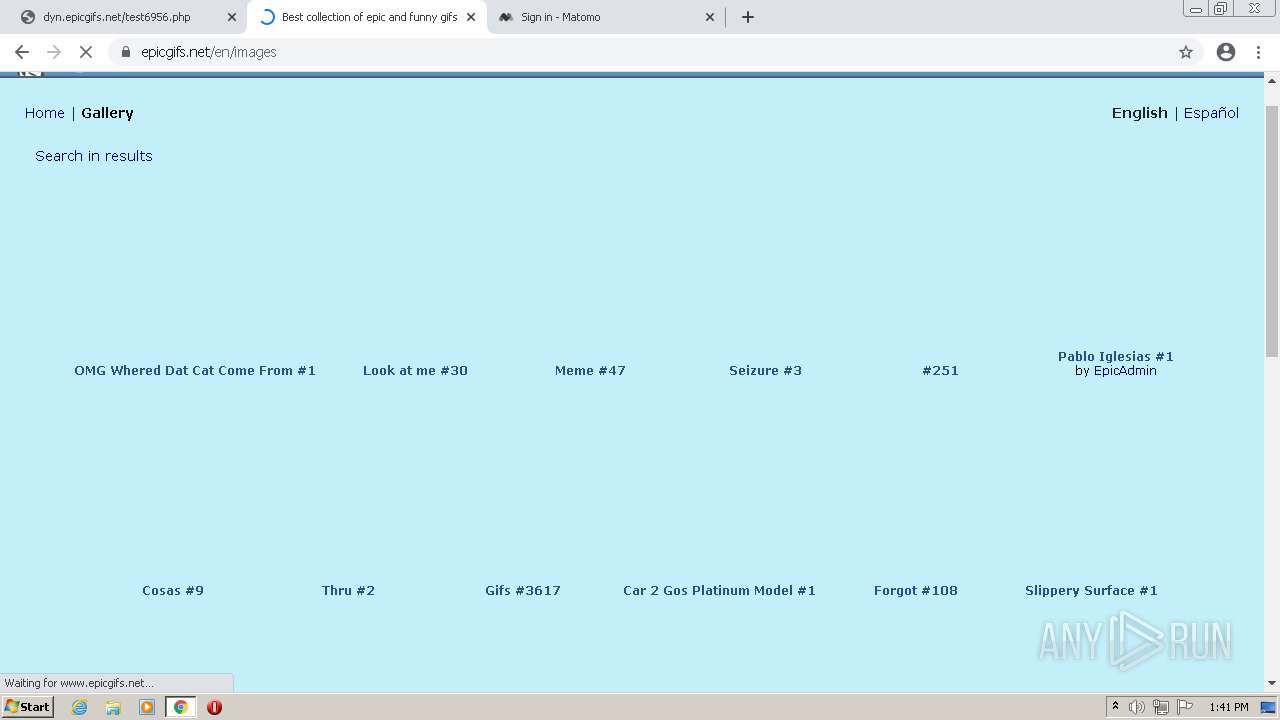Click the page scrollbar up arrow
This screenshot has width=1280, height=720.
1272,81
